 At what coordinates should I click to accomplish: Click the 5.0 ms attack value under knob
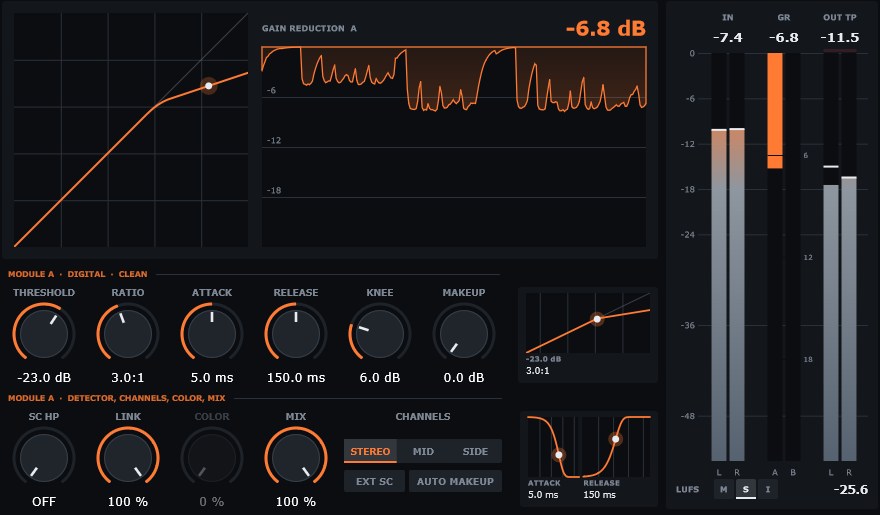(x=212, y=378)
